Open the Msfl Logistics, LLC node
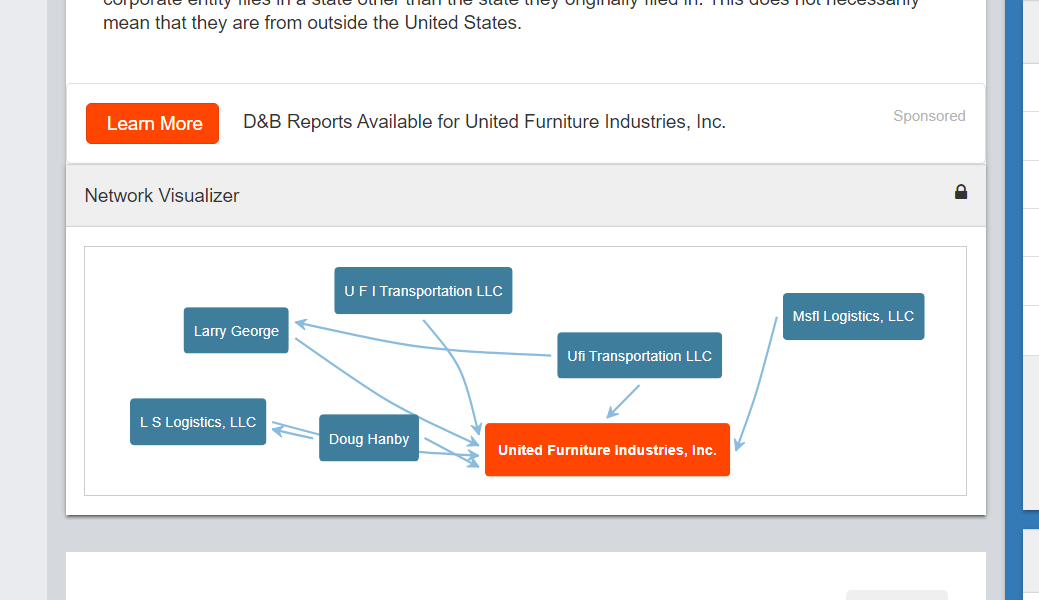The image size is (1039, 600). (853, 316)
